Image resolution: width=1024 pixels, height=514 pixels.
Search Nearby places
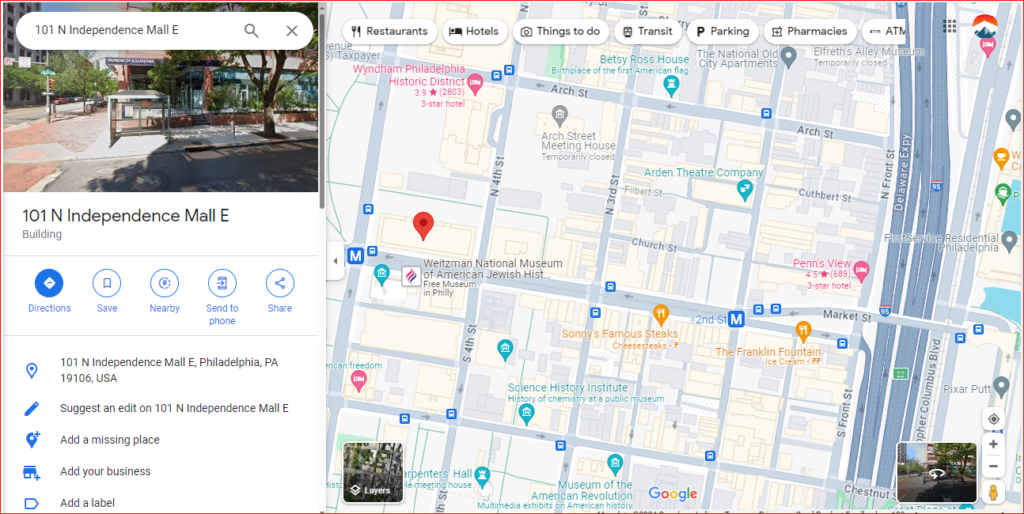tap(165, 291)
